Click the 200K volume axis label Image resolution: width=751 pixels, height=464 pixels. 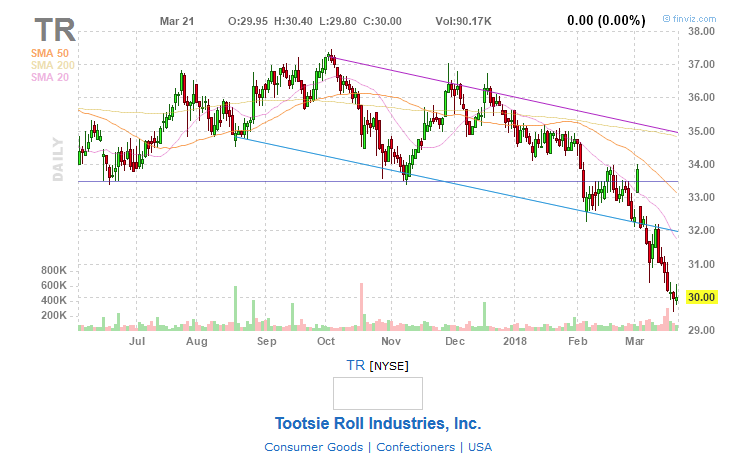(54, 316)
